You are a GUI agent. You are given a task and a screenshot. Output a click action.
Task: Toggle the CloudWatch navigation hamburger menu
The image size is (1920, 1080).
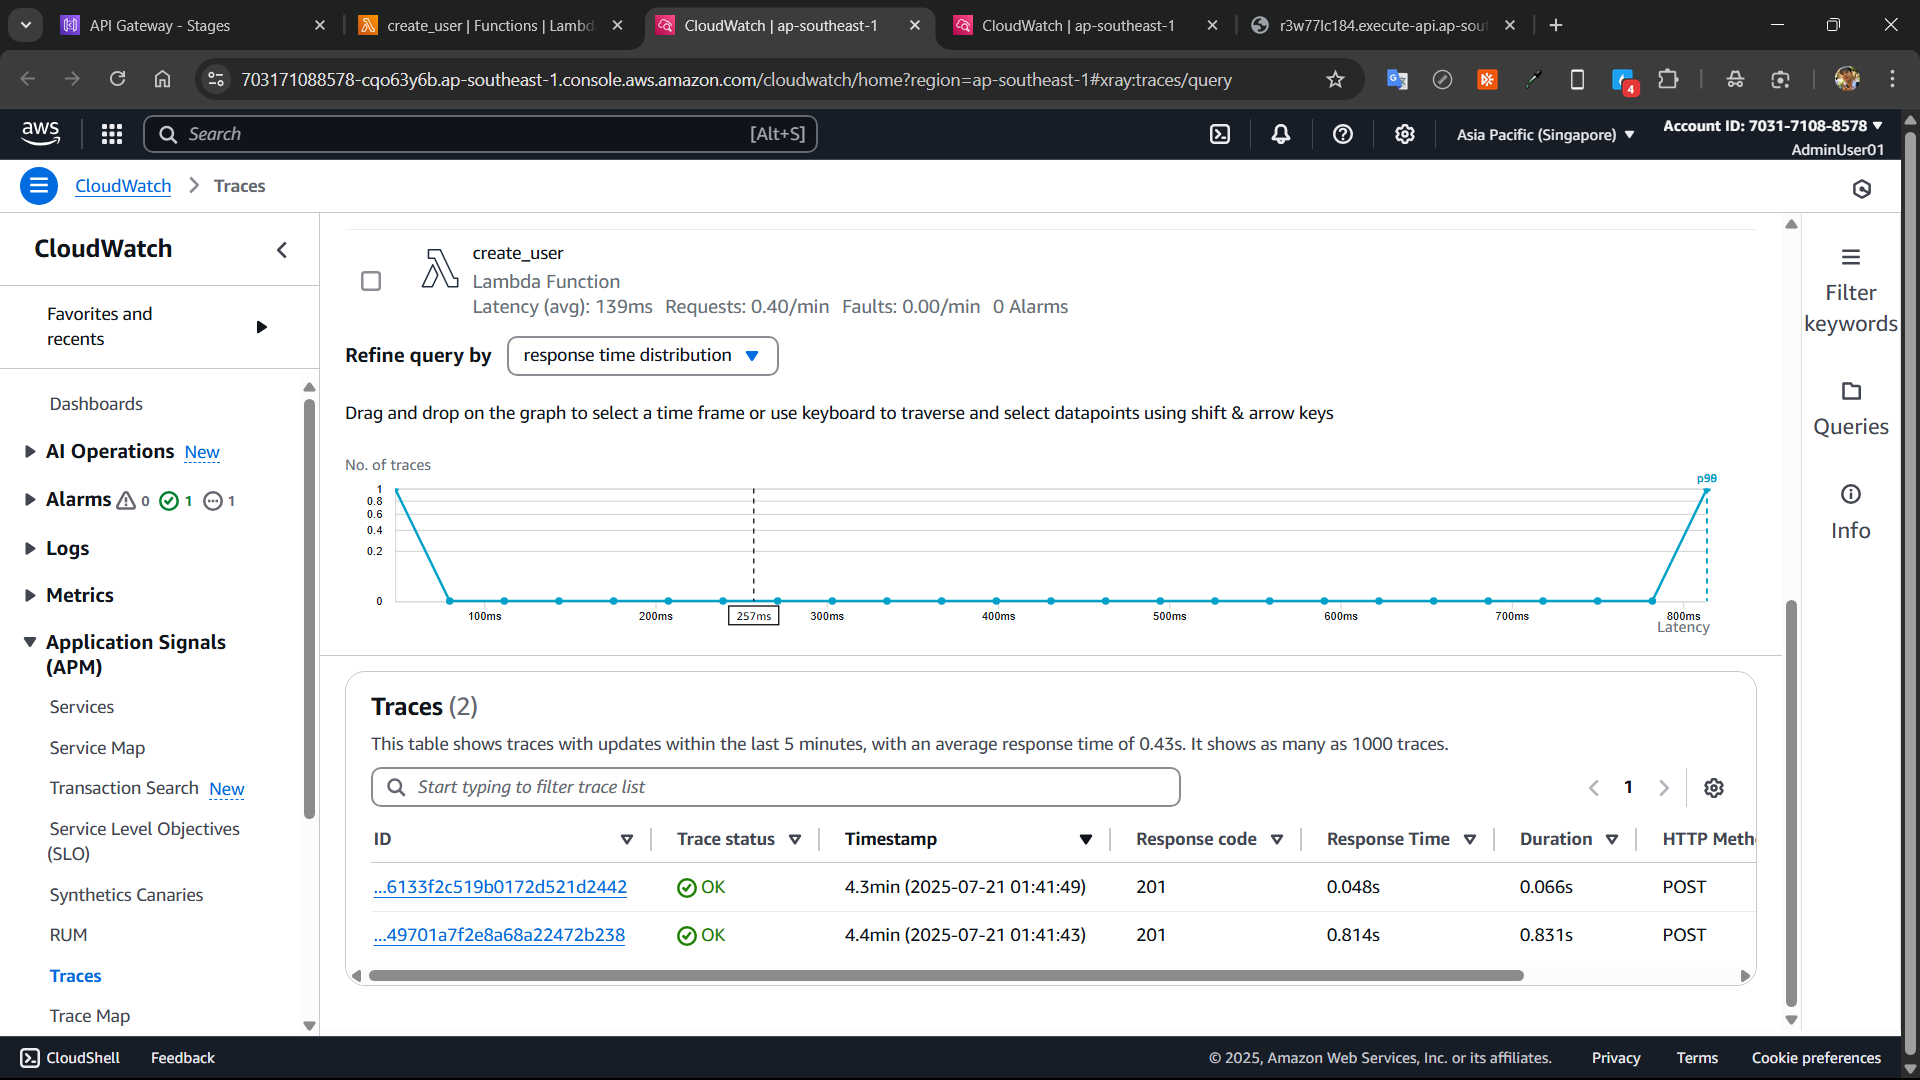[x=39, y=186]
